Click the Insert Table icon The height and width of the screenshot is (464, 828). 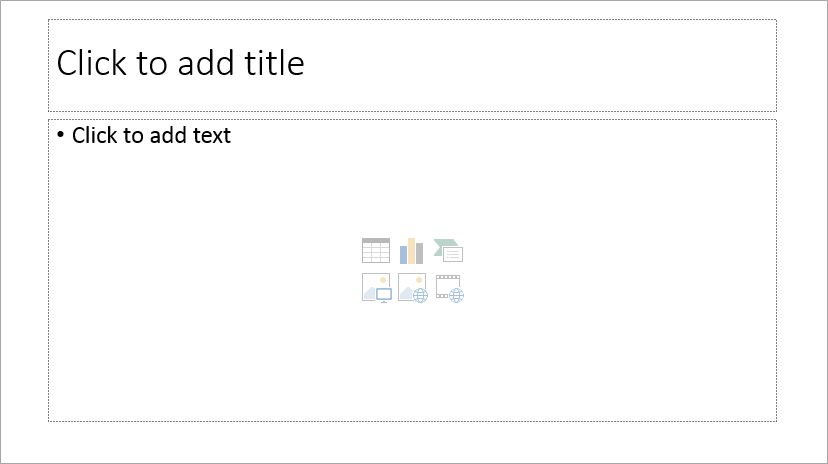[x=376, y=250]
